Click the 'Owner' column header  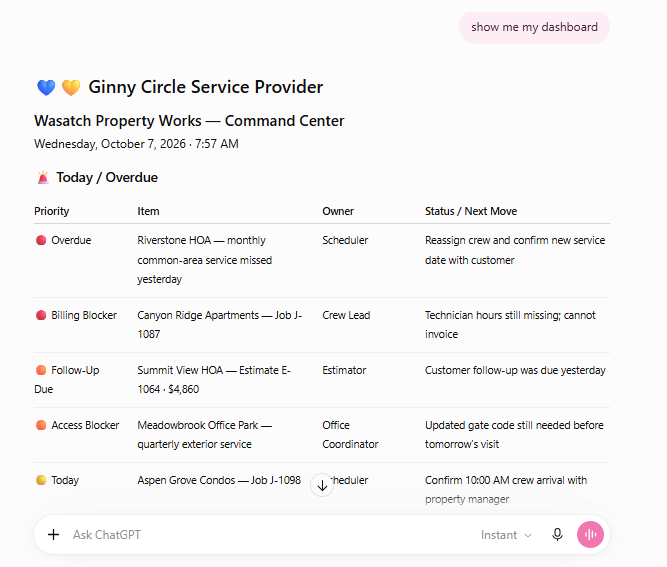pos(338,211)
